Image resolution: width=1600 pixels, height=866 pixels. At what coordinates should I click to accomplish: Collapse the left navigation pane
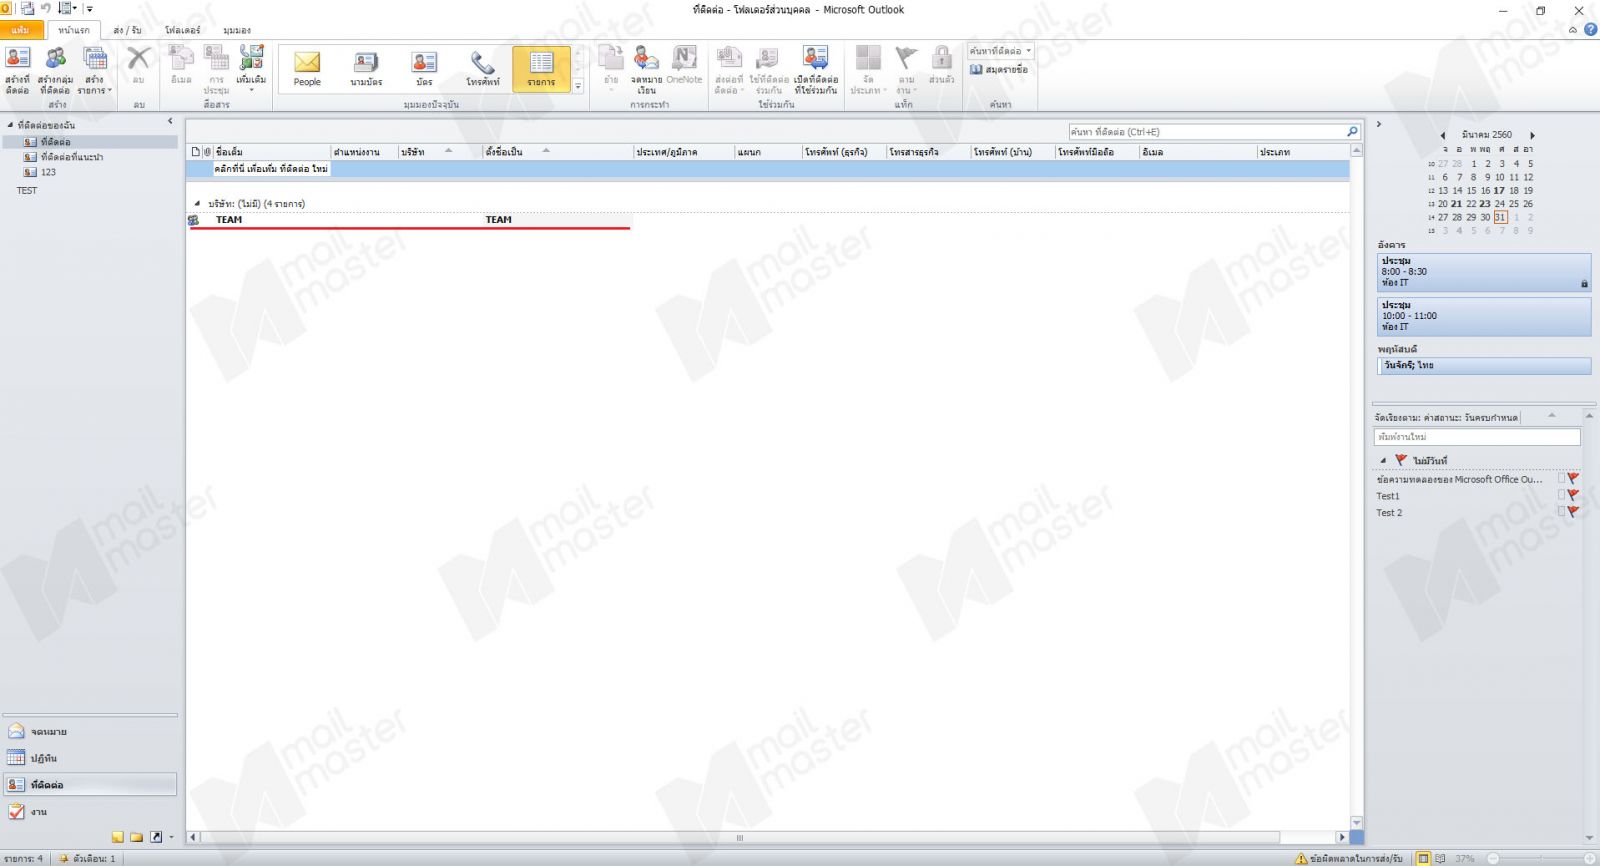[170, 122]
